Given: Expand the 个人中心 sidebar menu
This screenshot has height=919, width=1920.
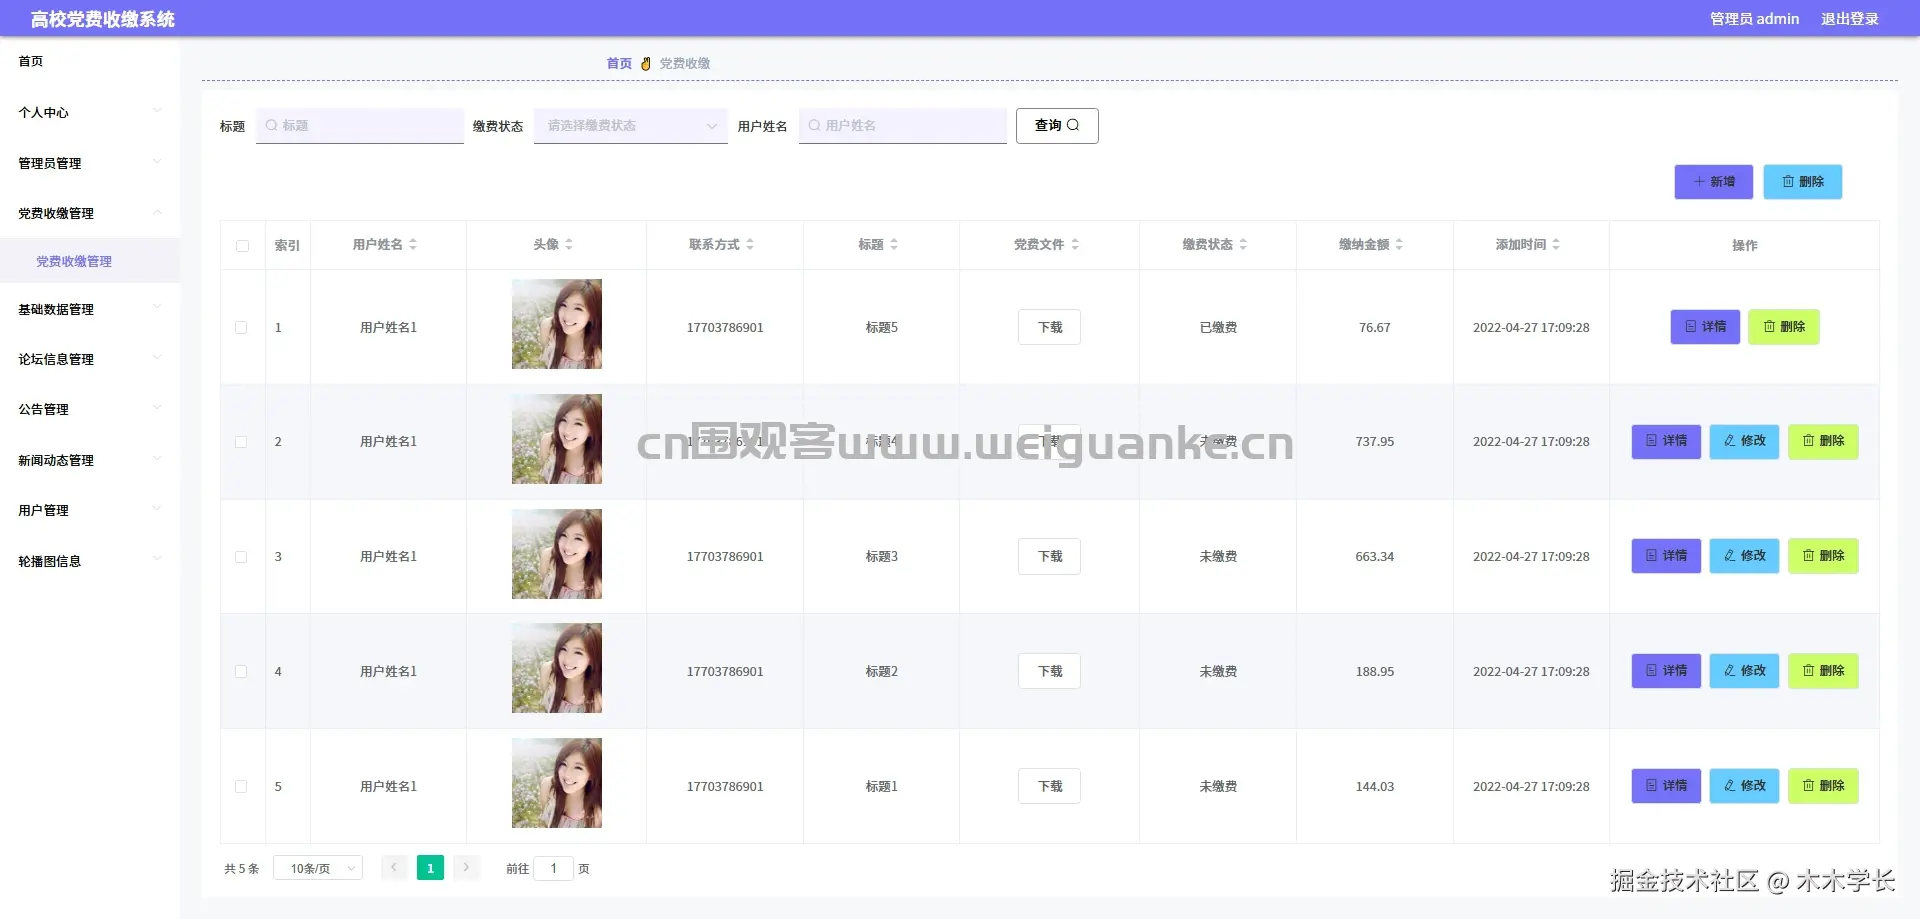Looking at the screenshot, I should [90, 112].
